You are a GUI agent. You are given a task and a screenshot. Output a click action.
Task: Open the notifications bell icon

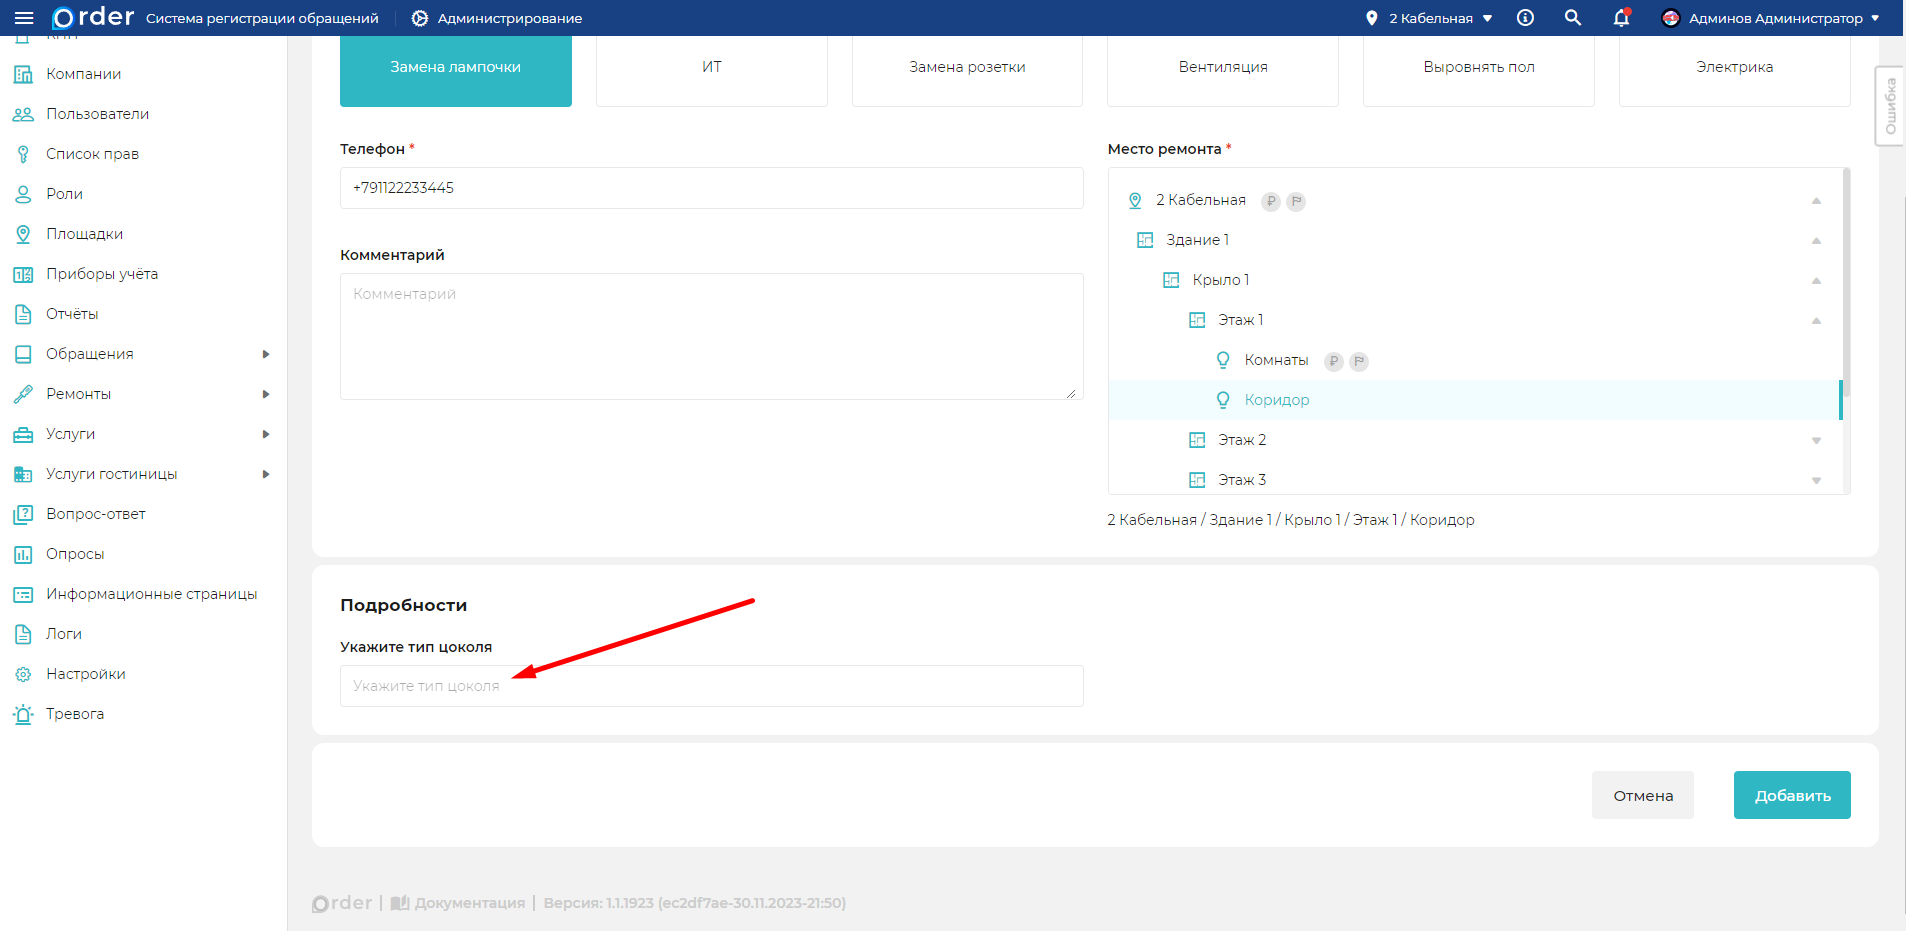pyautogui.click(x=1621, y=18)
